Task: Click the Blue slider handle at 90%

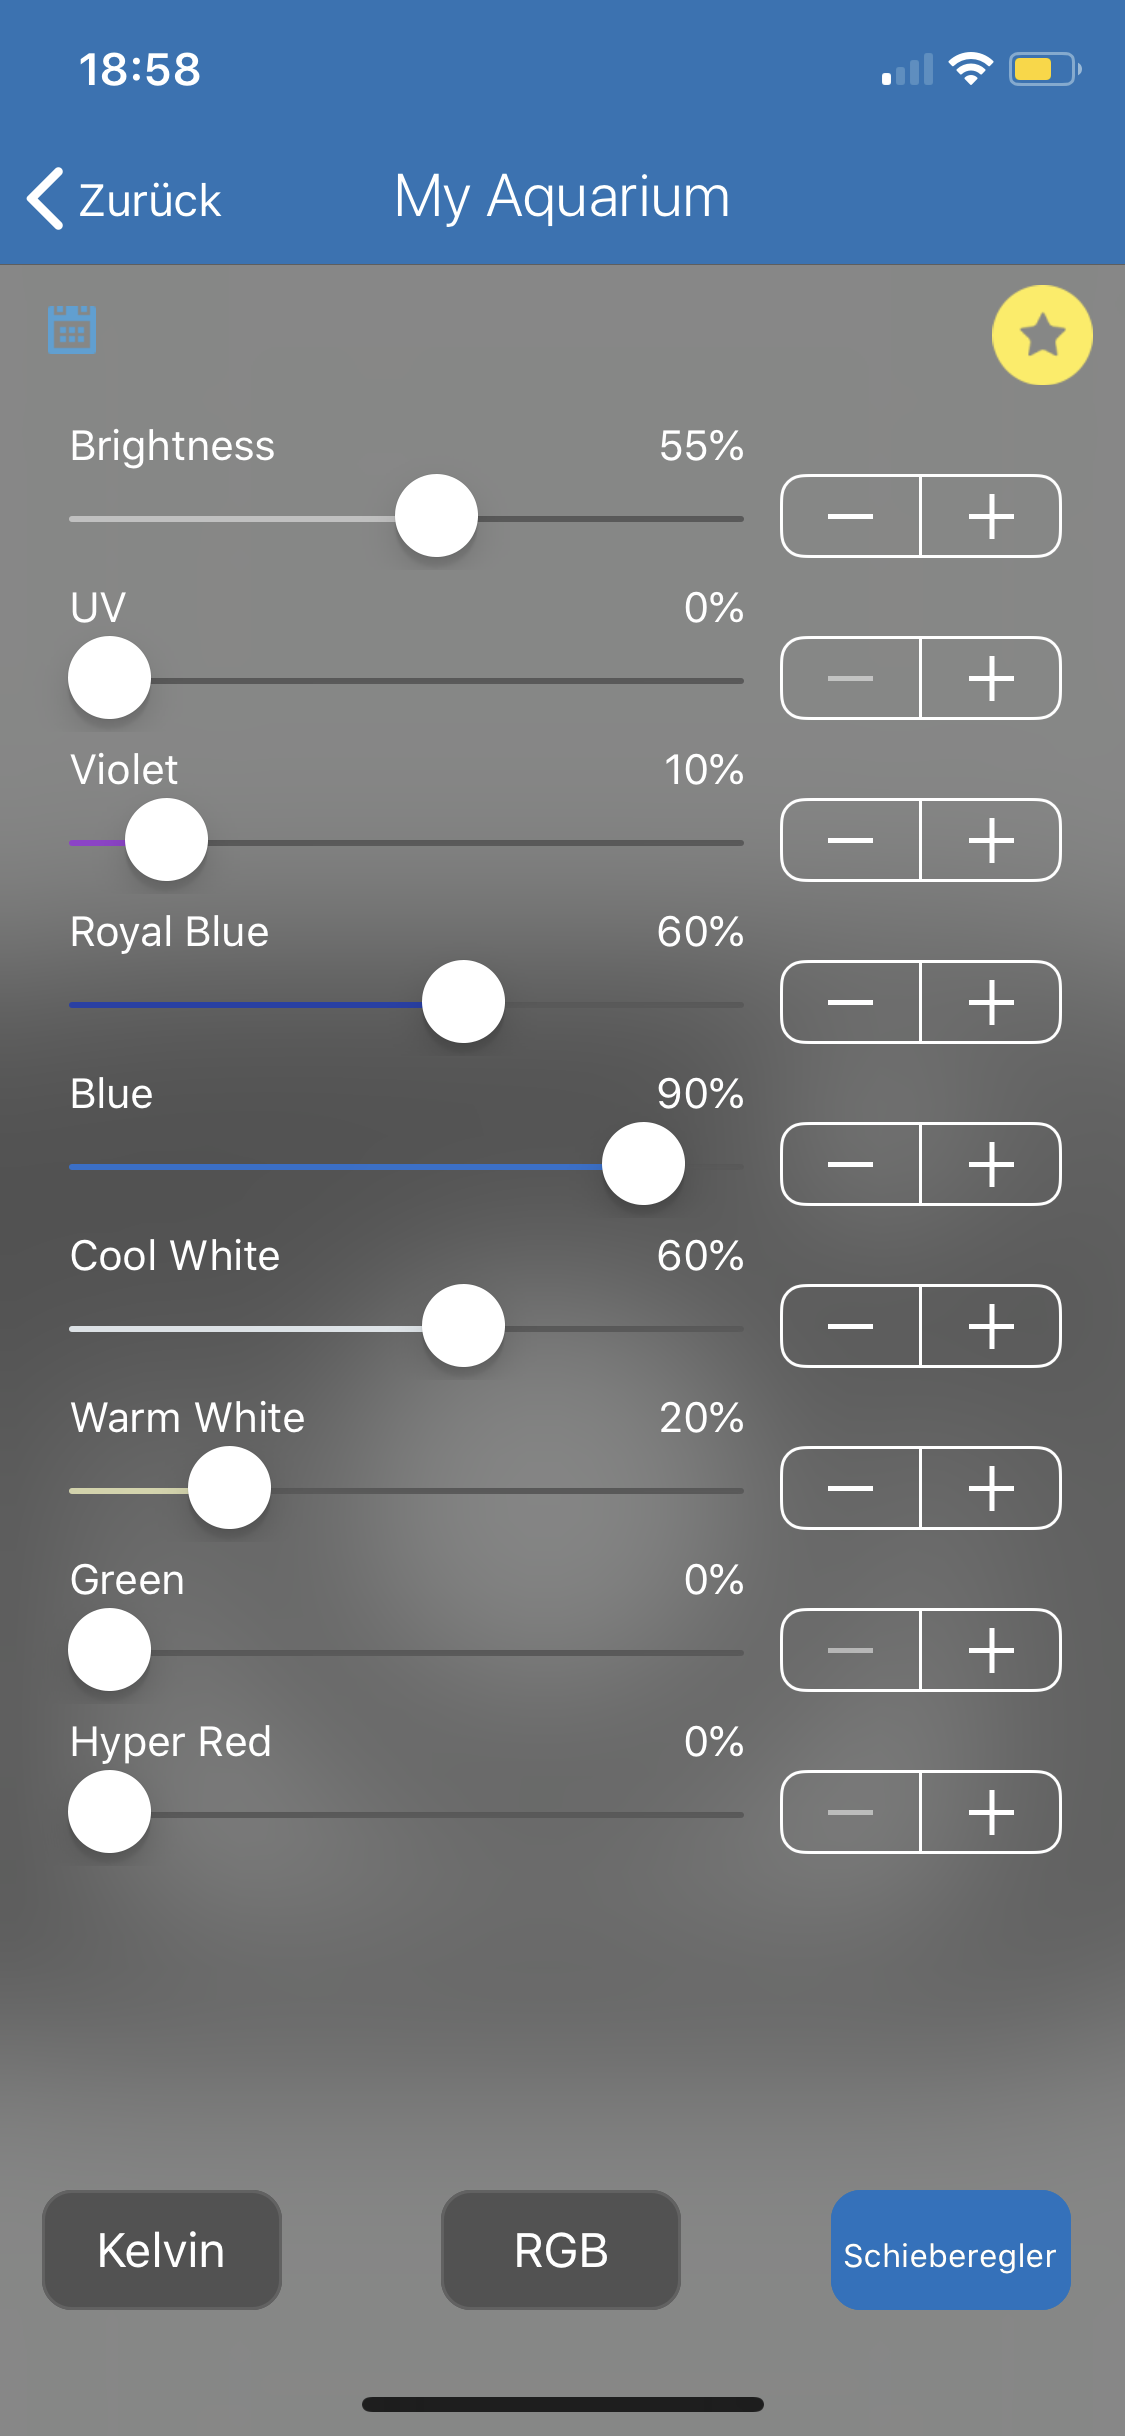Action: [643, 1164]
